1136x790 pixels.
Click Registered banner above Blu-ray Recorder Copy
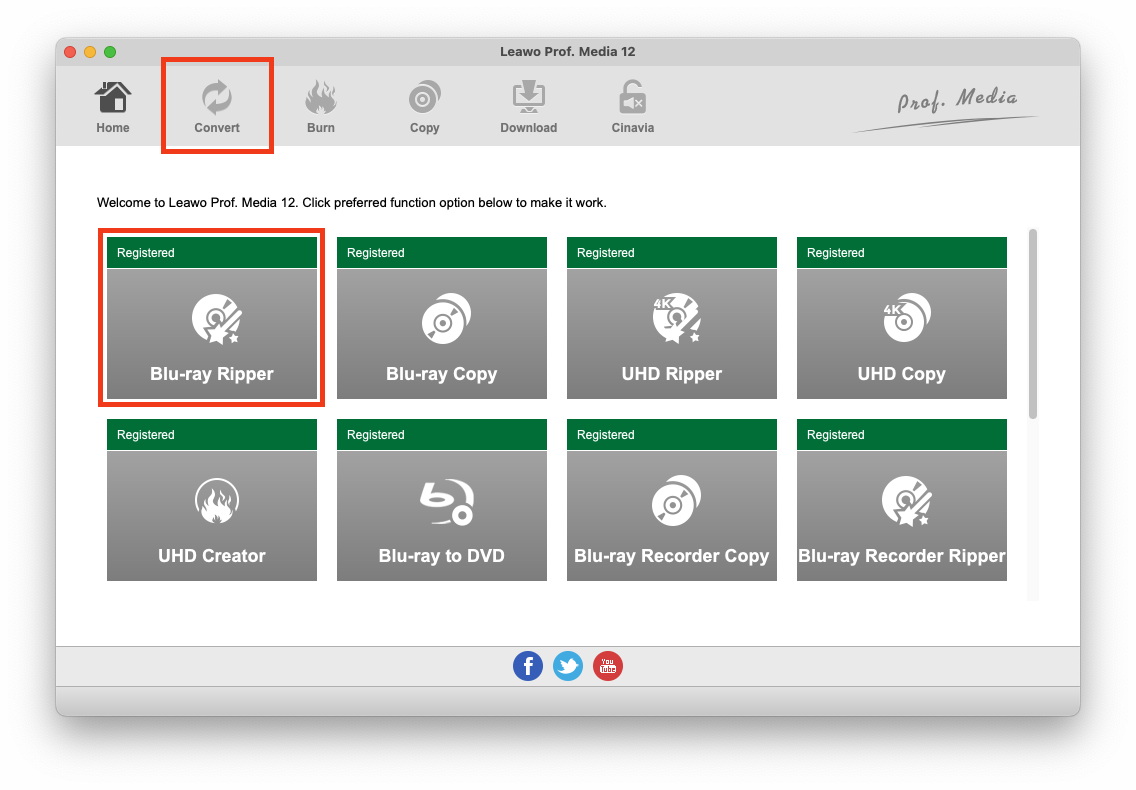pos(672,434)
